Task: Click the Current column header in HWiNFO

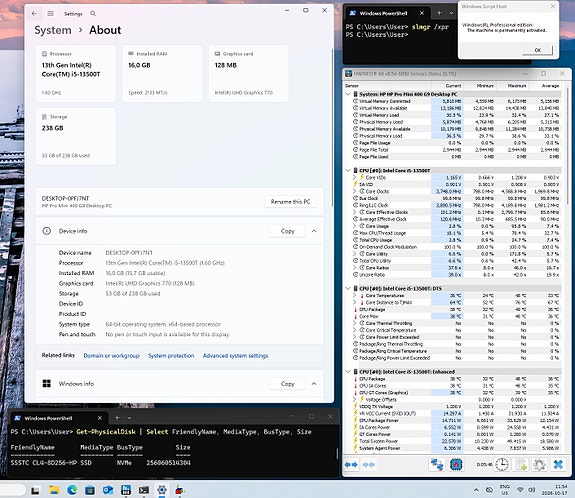Action: pyautogui.click(x=447, y=85)
